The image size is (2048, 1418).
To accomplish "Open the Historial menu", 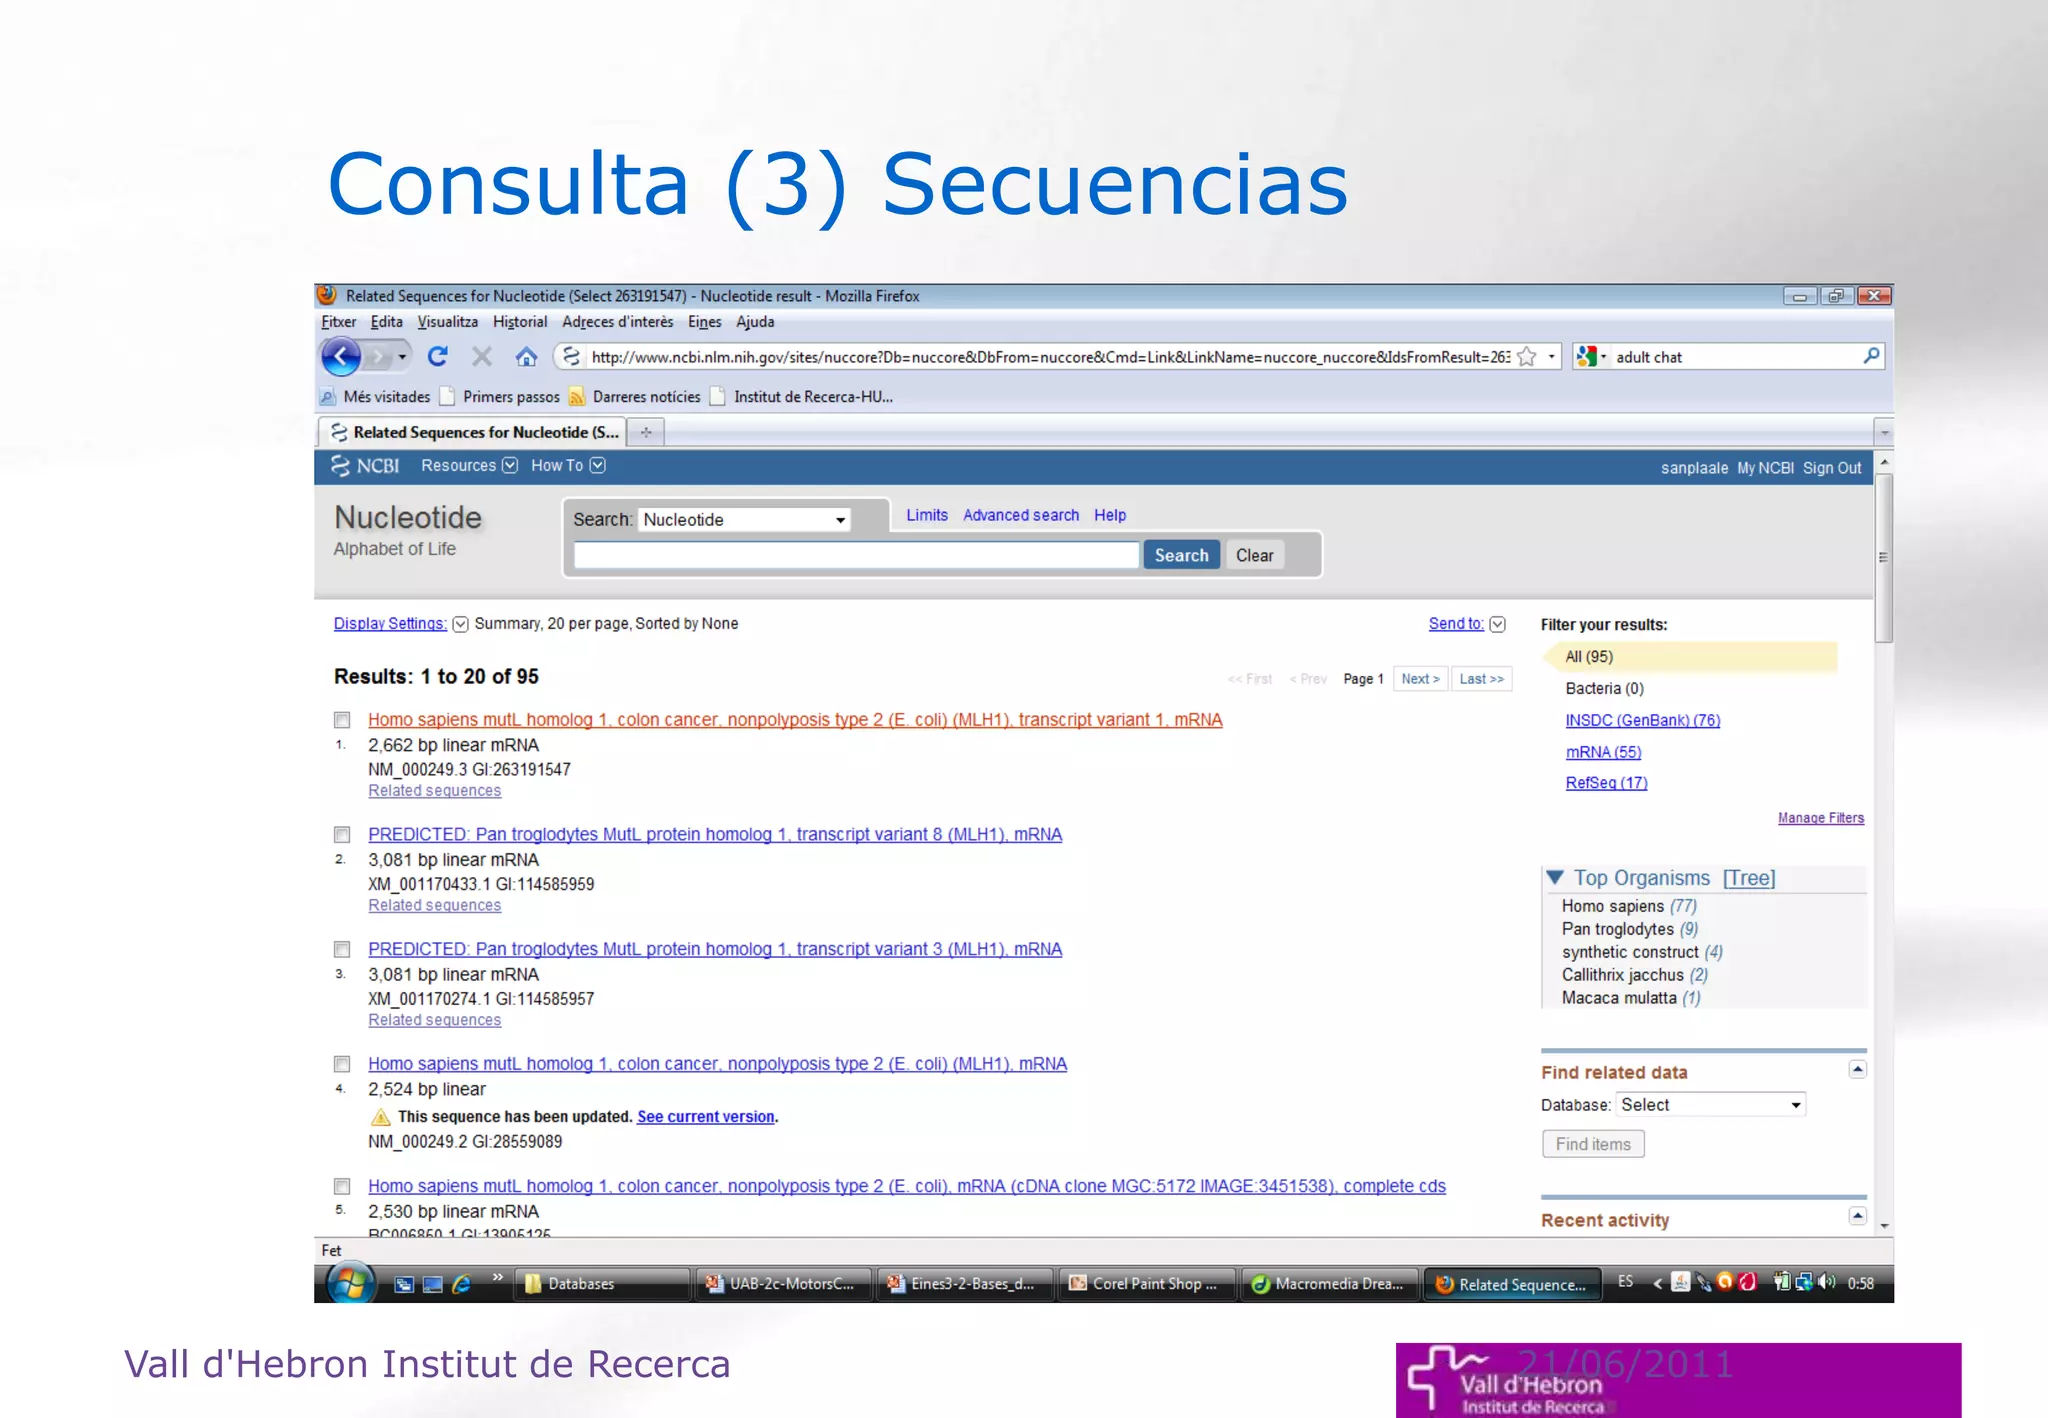I will 520,322.
